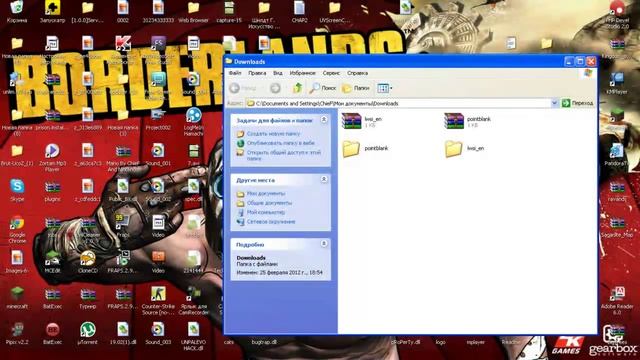Click Открыть общий доступ к этой папке
Screen dimensions: 640x360
pos(284,156)
